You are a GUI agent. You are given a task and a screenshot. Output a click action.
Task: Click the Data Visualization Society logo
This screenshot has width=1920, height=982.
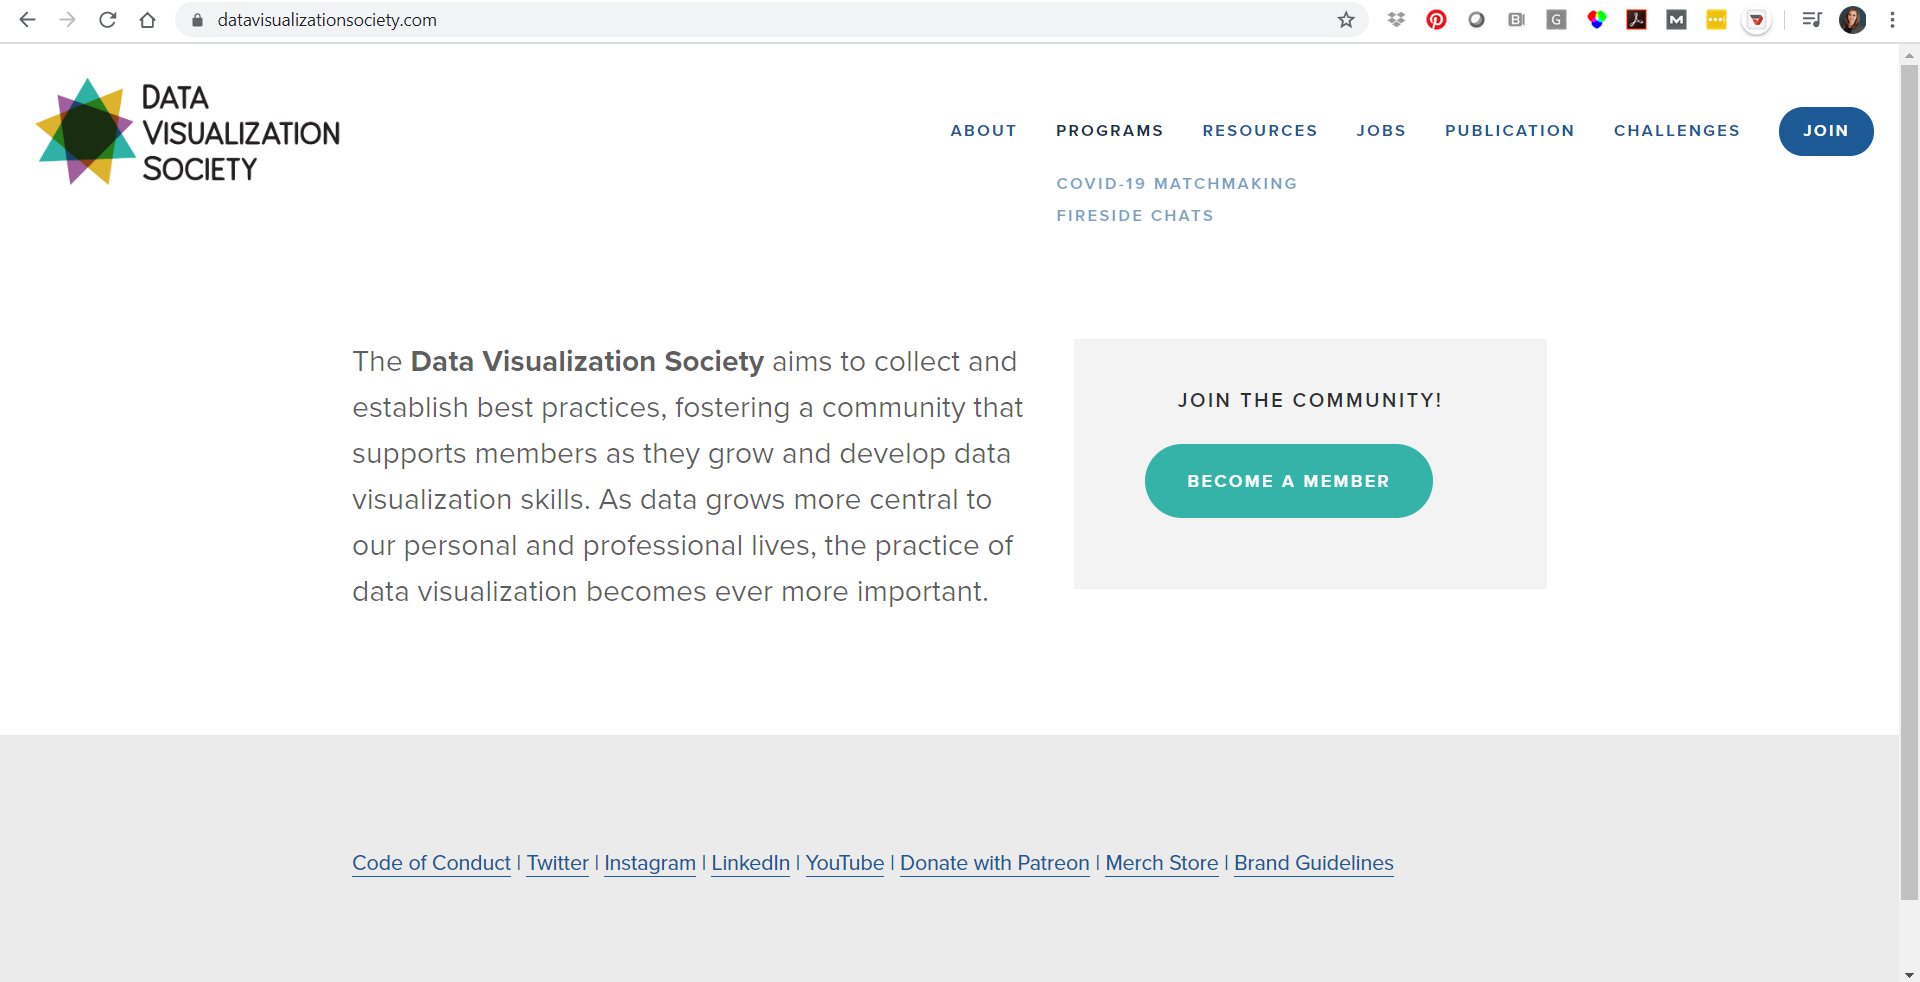click(x=187, y=131)
